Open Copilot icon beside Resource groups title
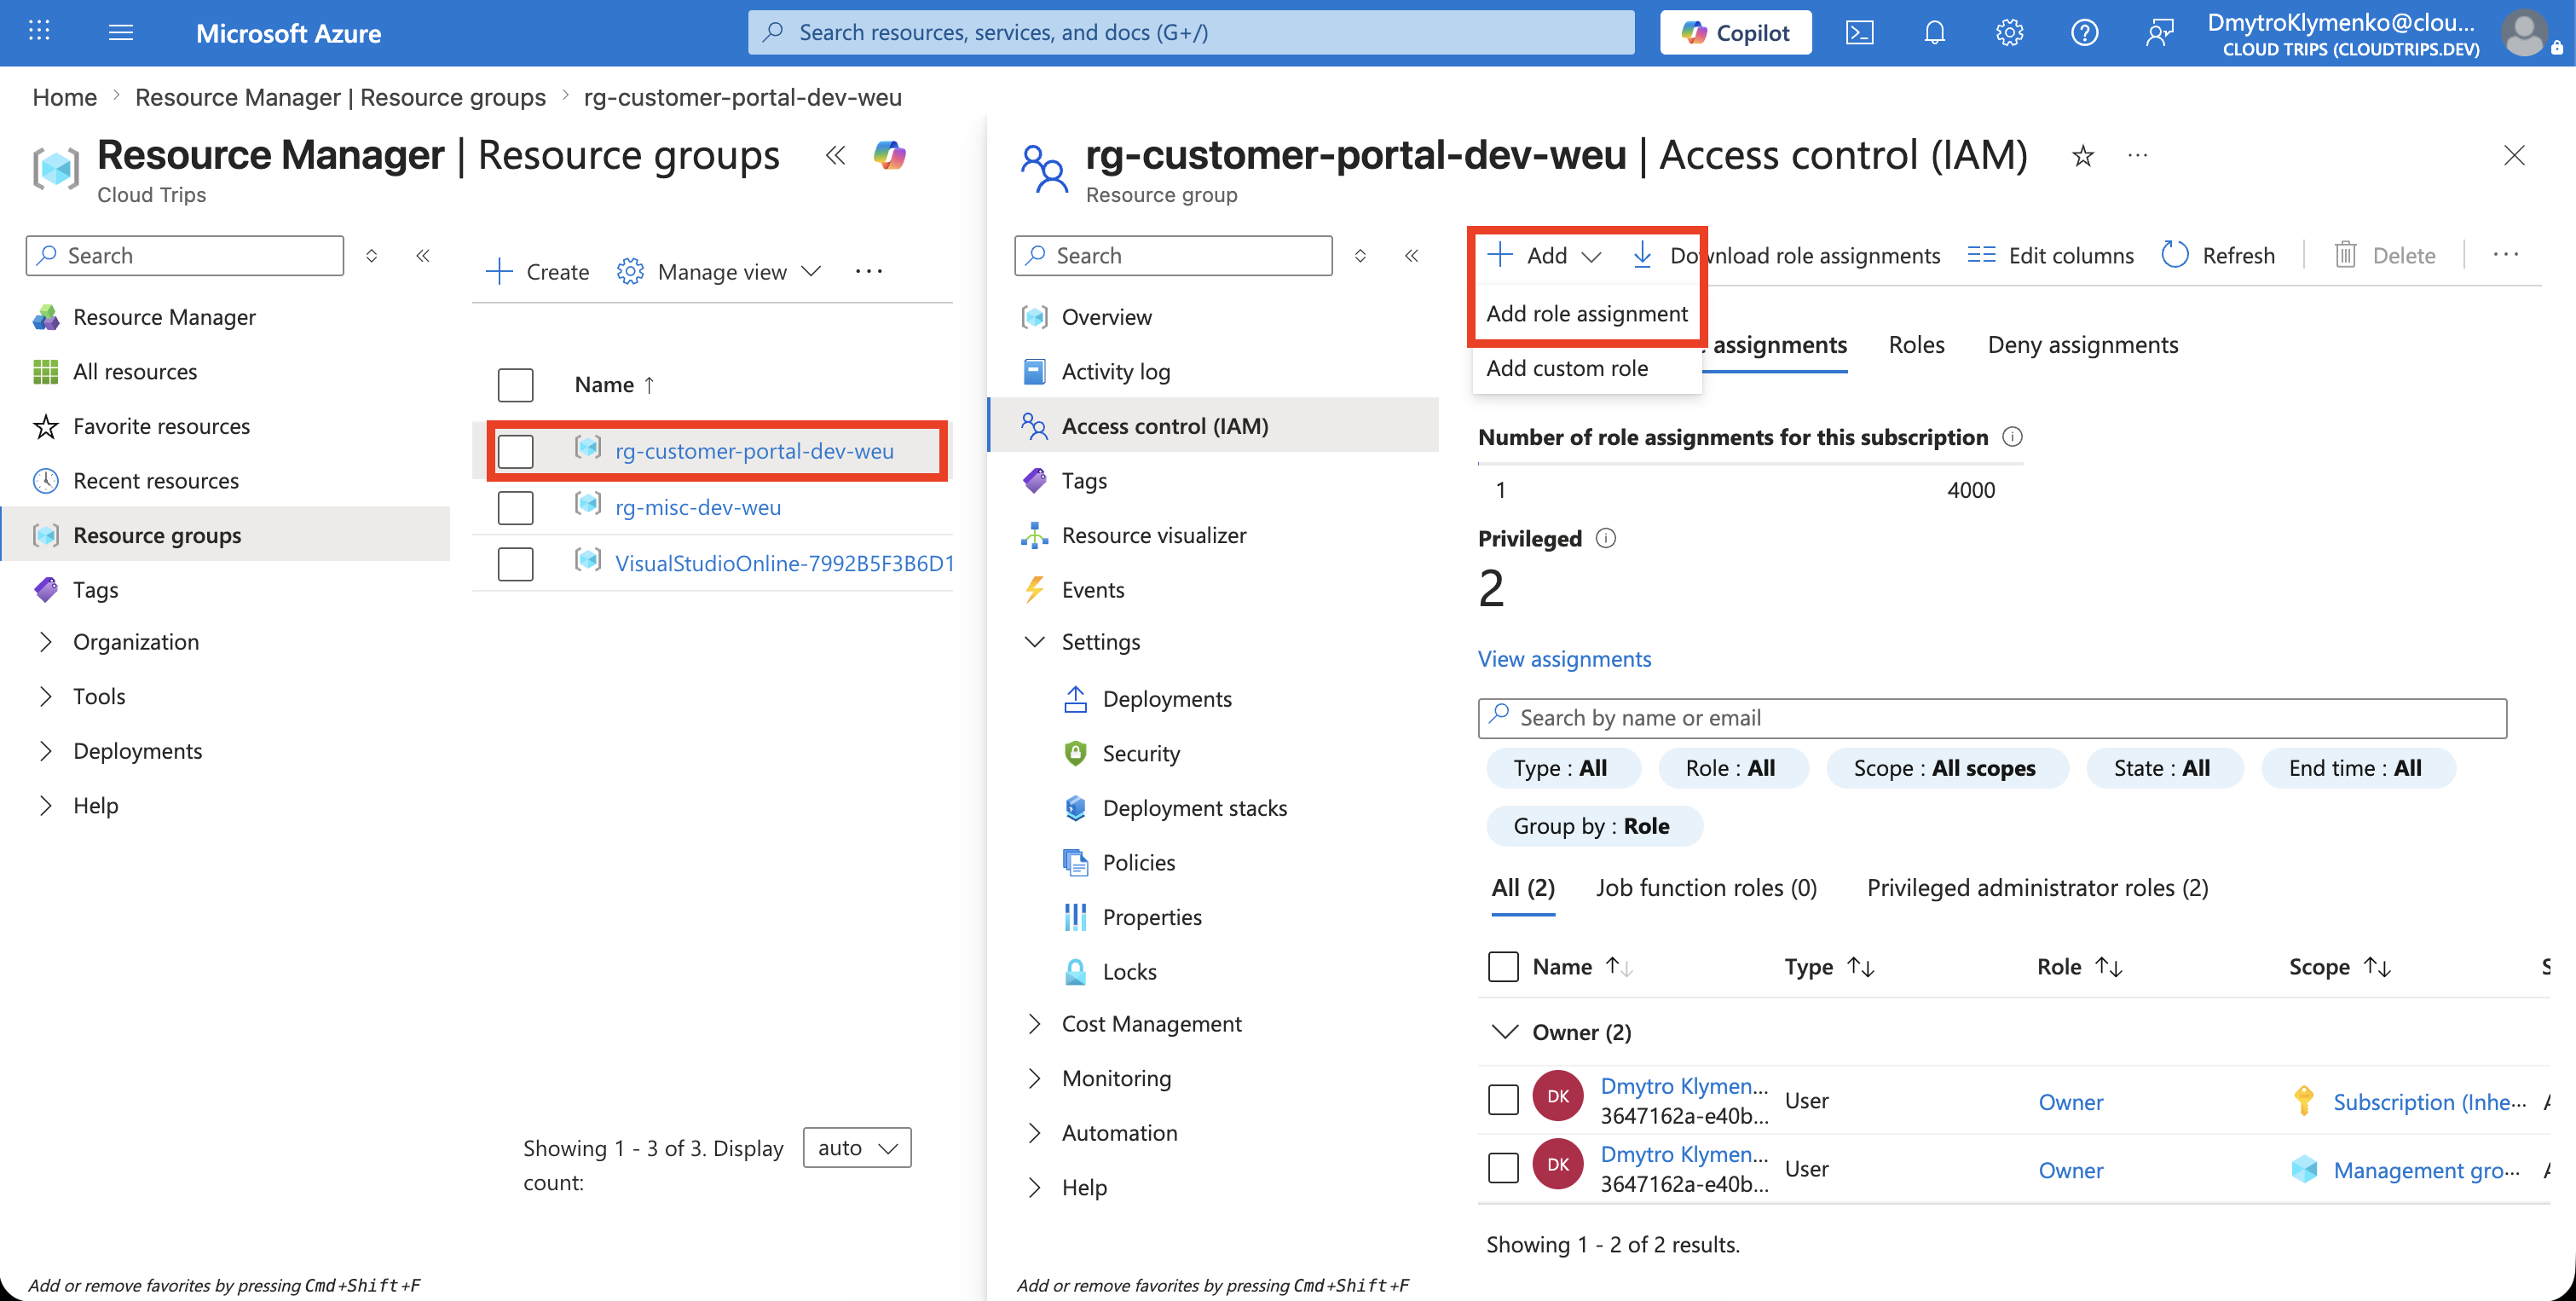The width and height of the screenshot is (2576, 1301). tap(889, 155)
